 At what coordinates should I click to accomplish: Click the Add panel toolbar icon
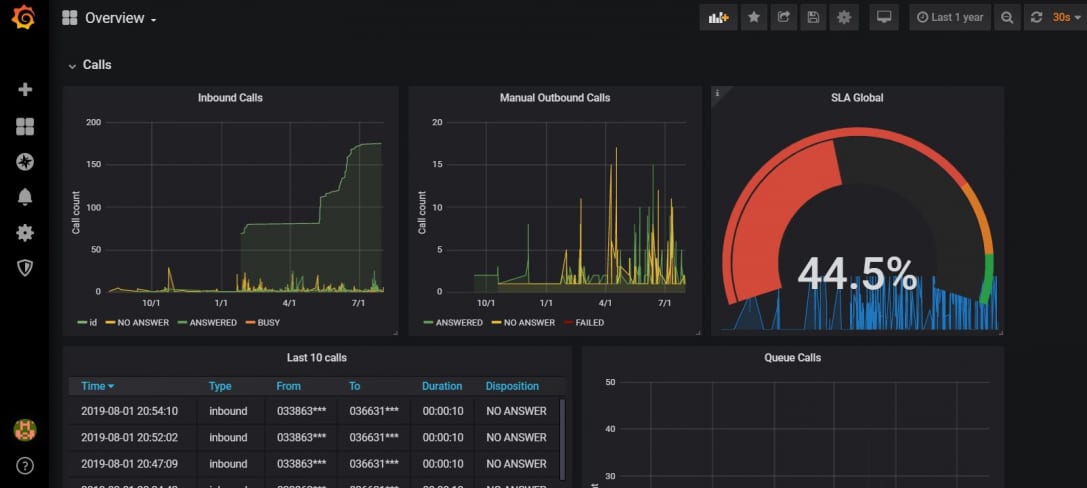[718, 17]
